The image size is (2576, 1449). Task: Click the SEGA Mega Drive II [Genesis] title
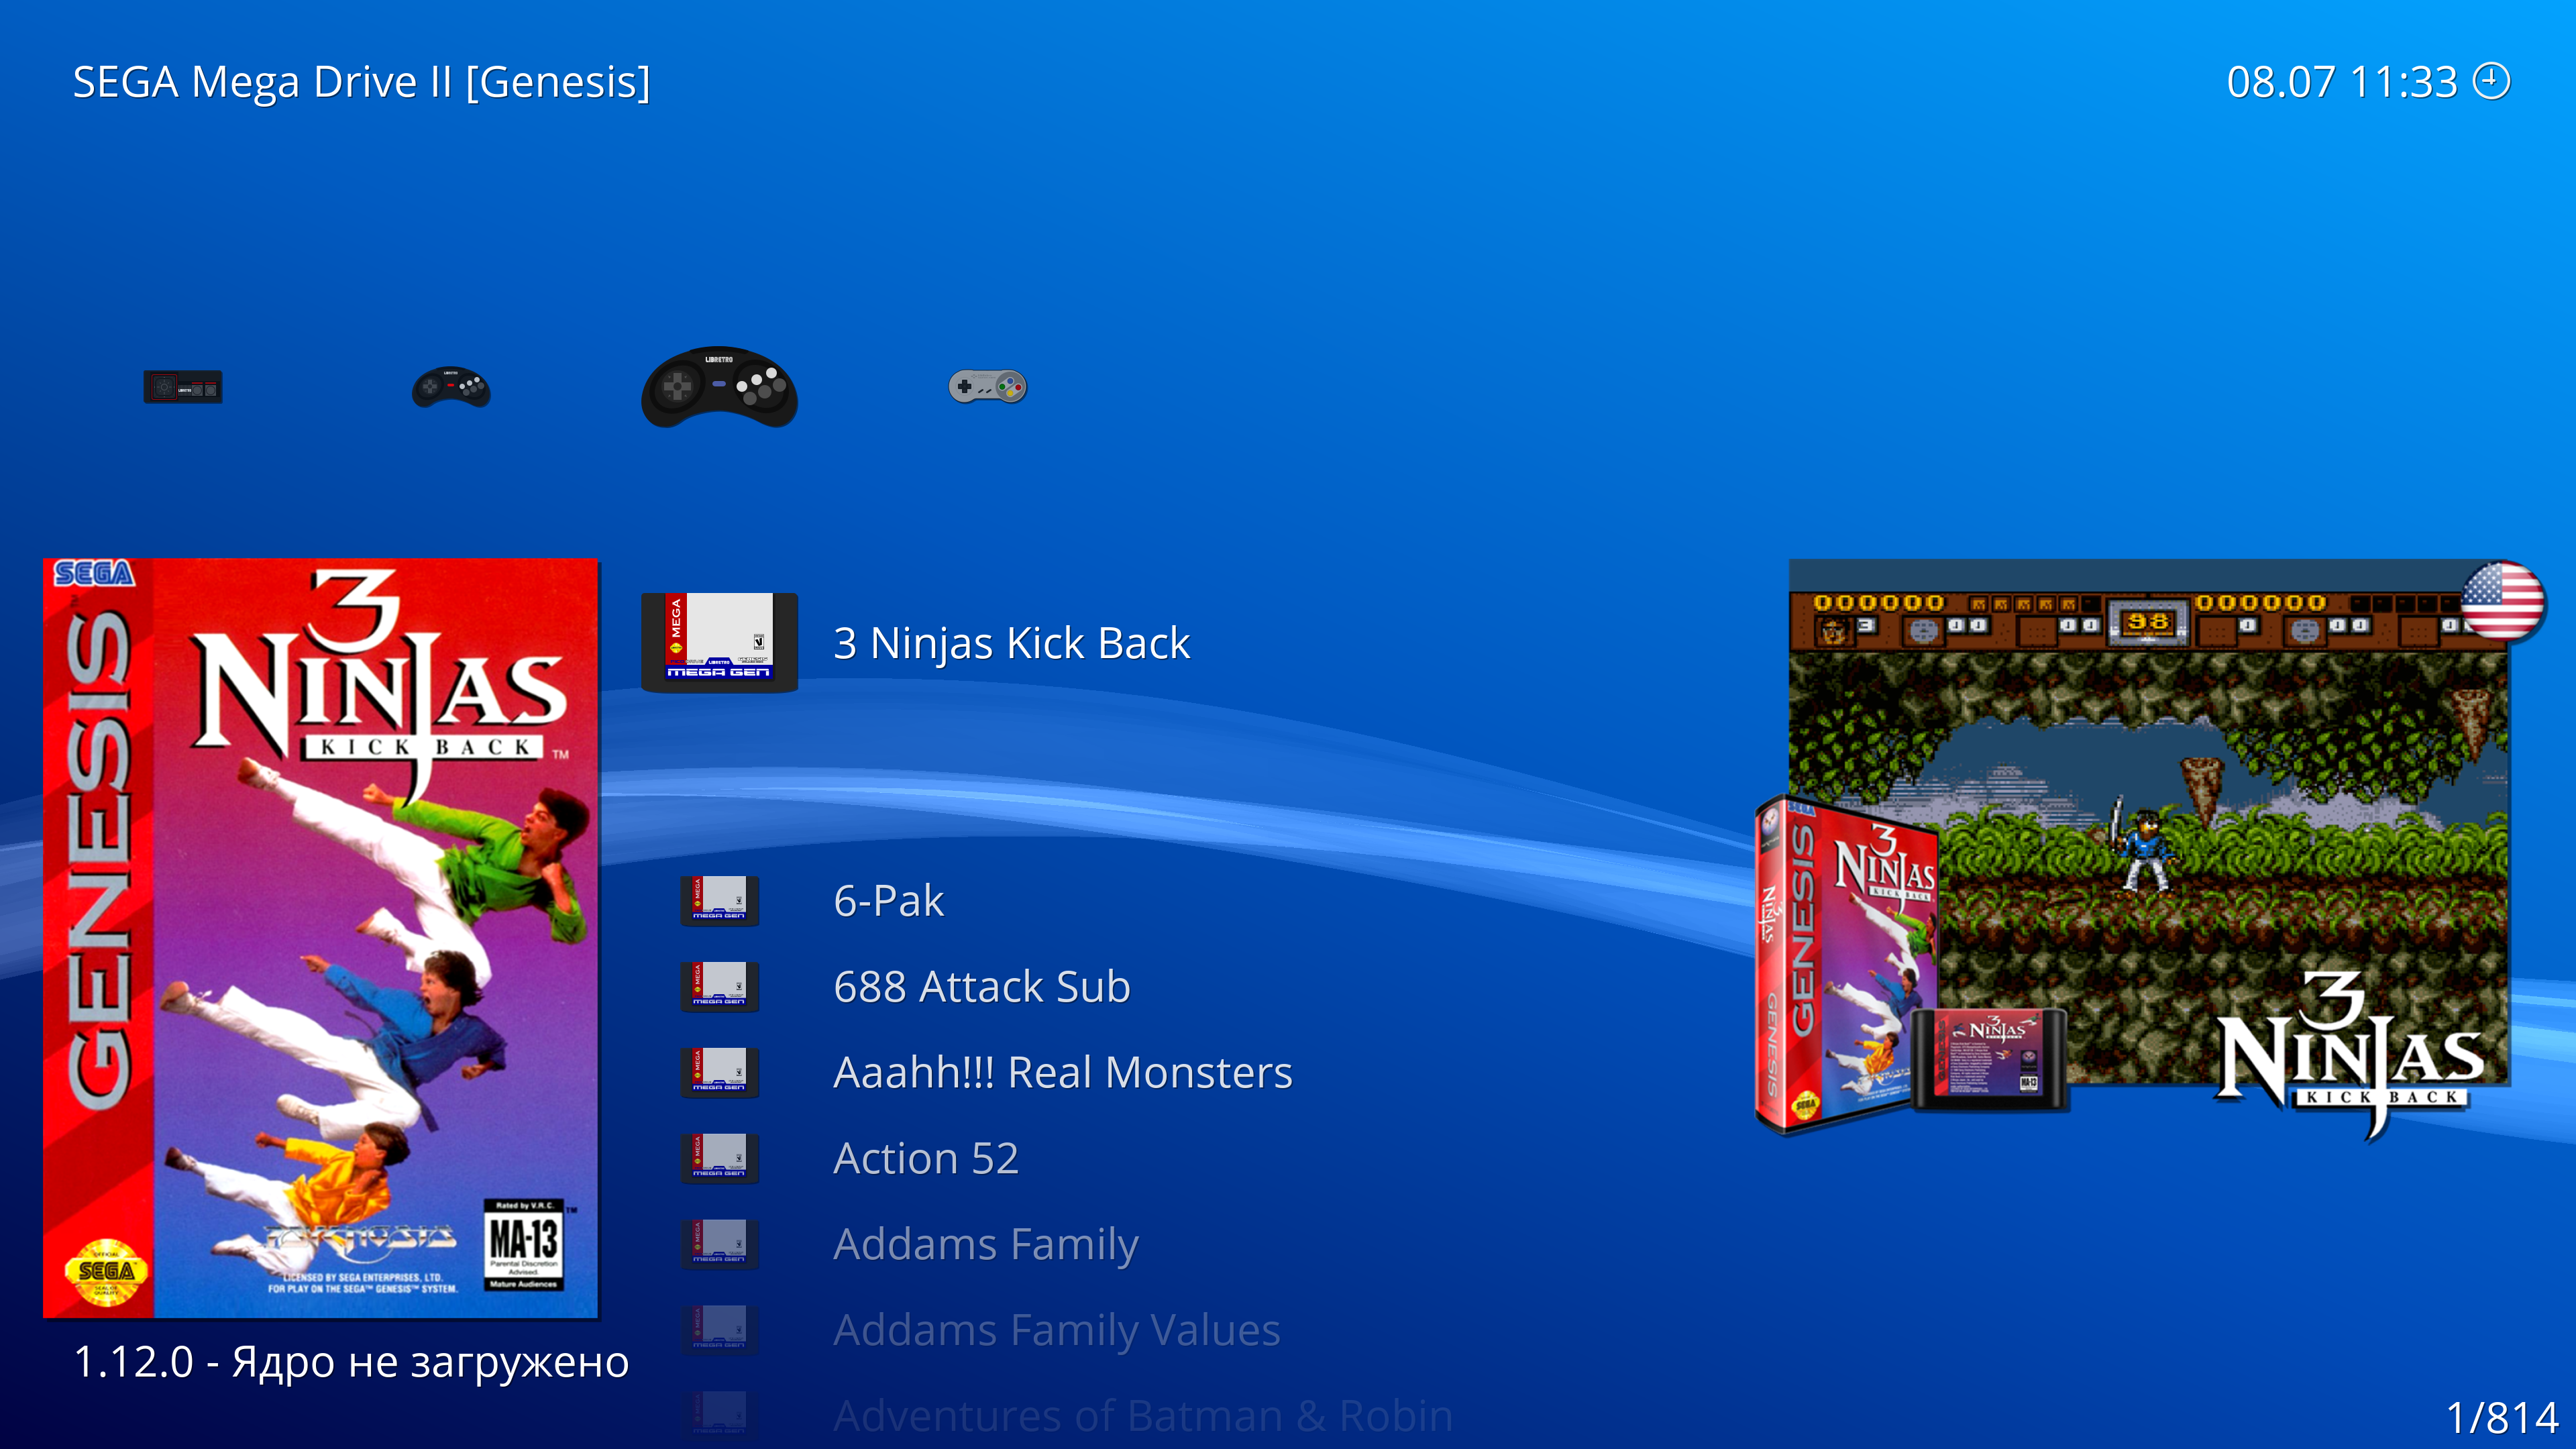361,83
